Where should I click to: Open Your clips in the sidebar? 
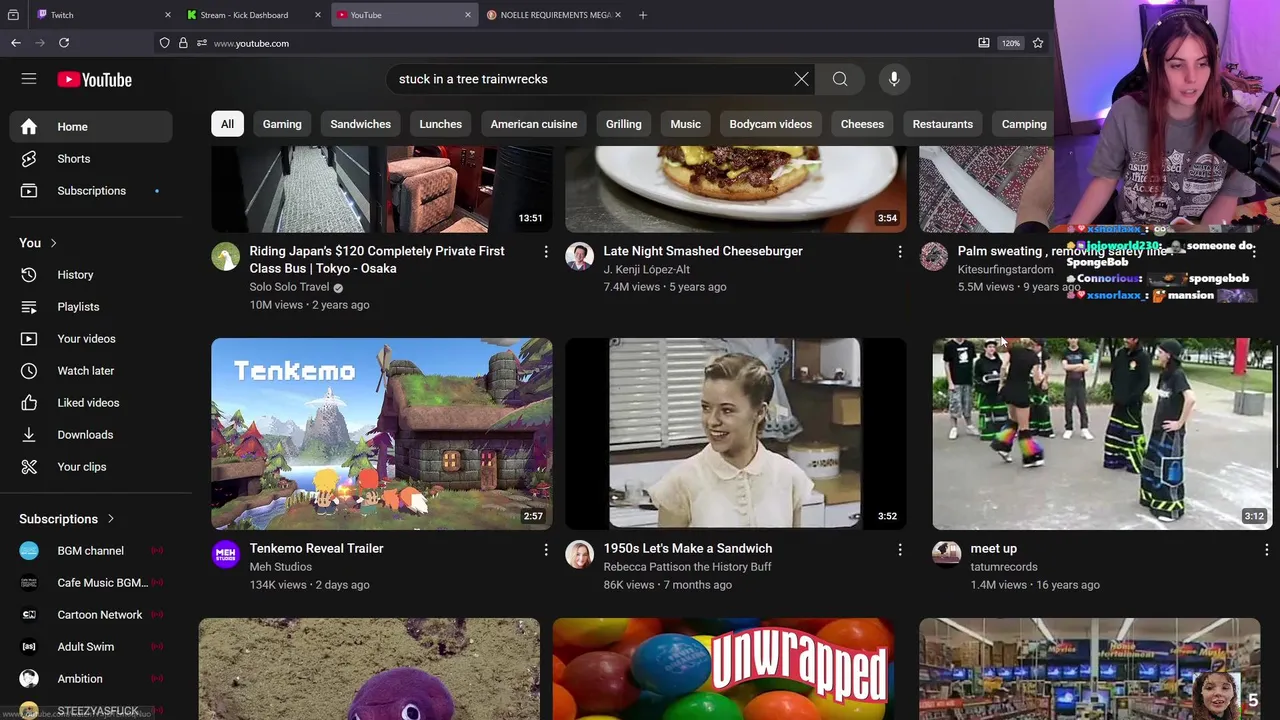point(91,467)
